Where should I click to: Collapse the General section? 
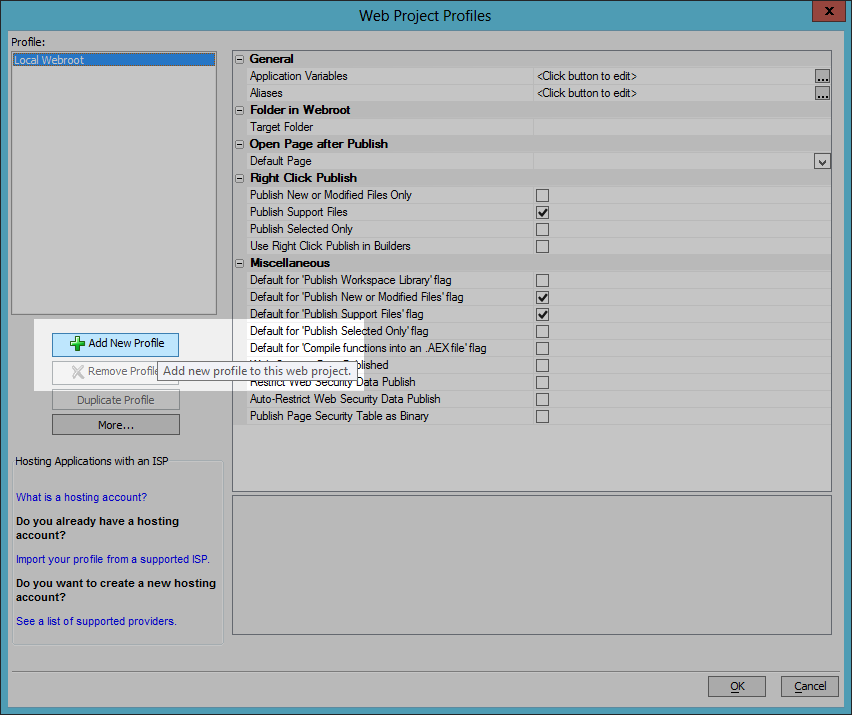(x=240, y=59)
